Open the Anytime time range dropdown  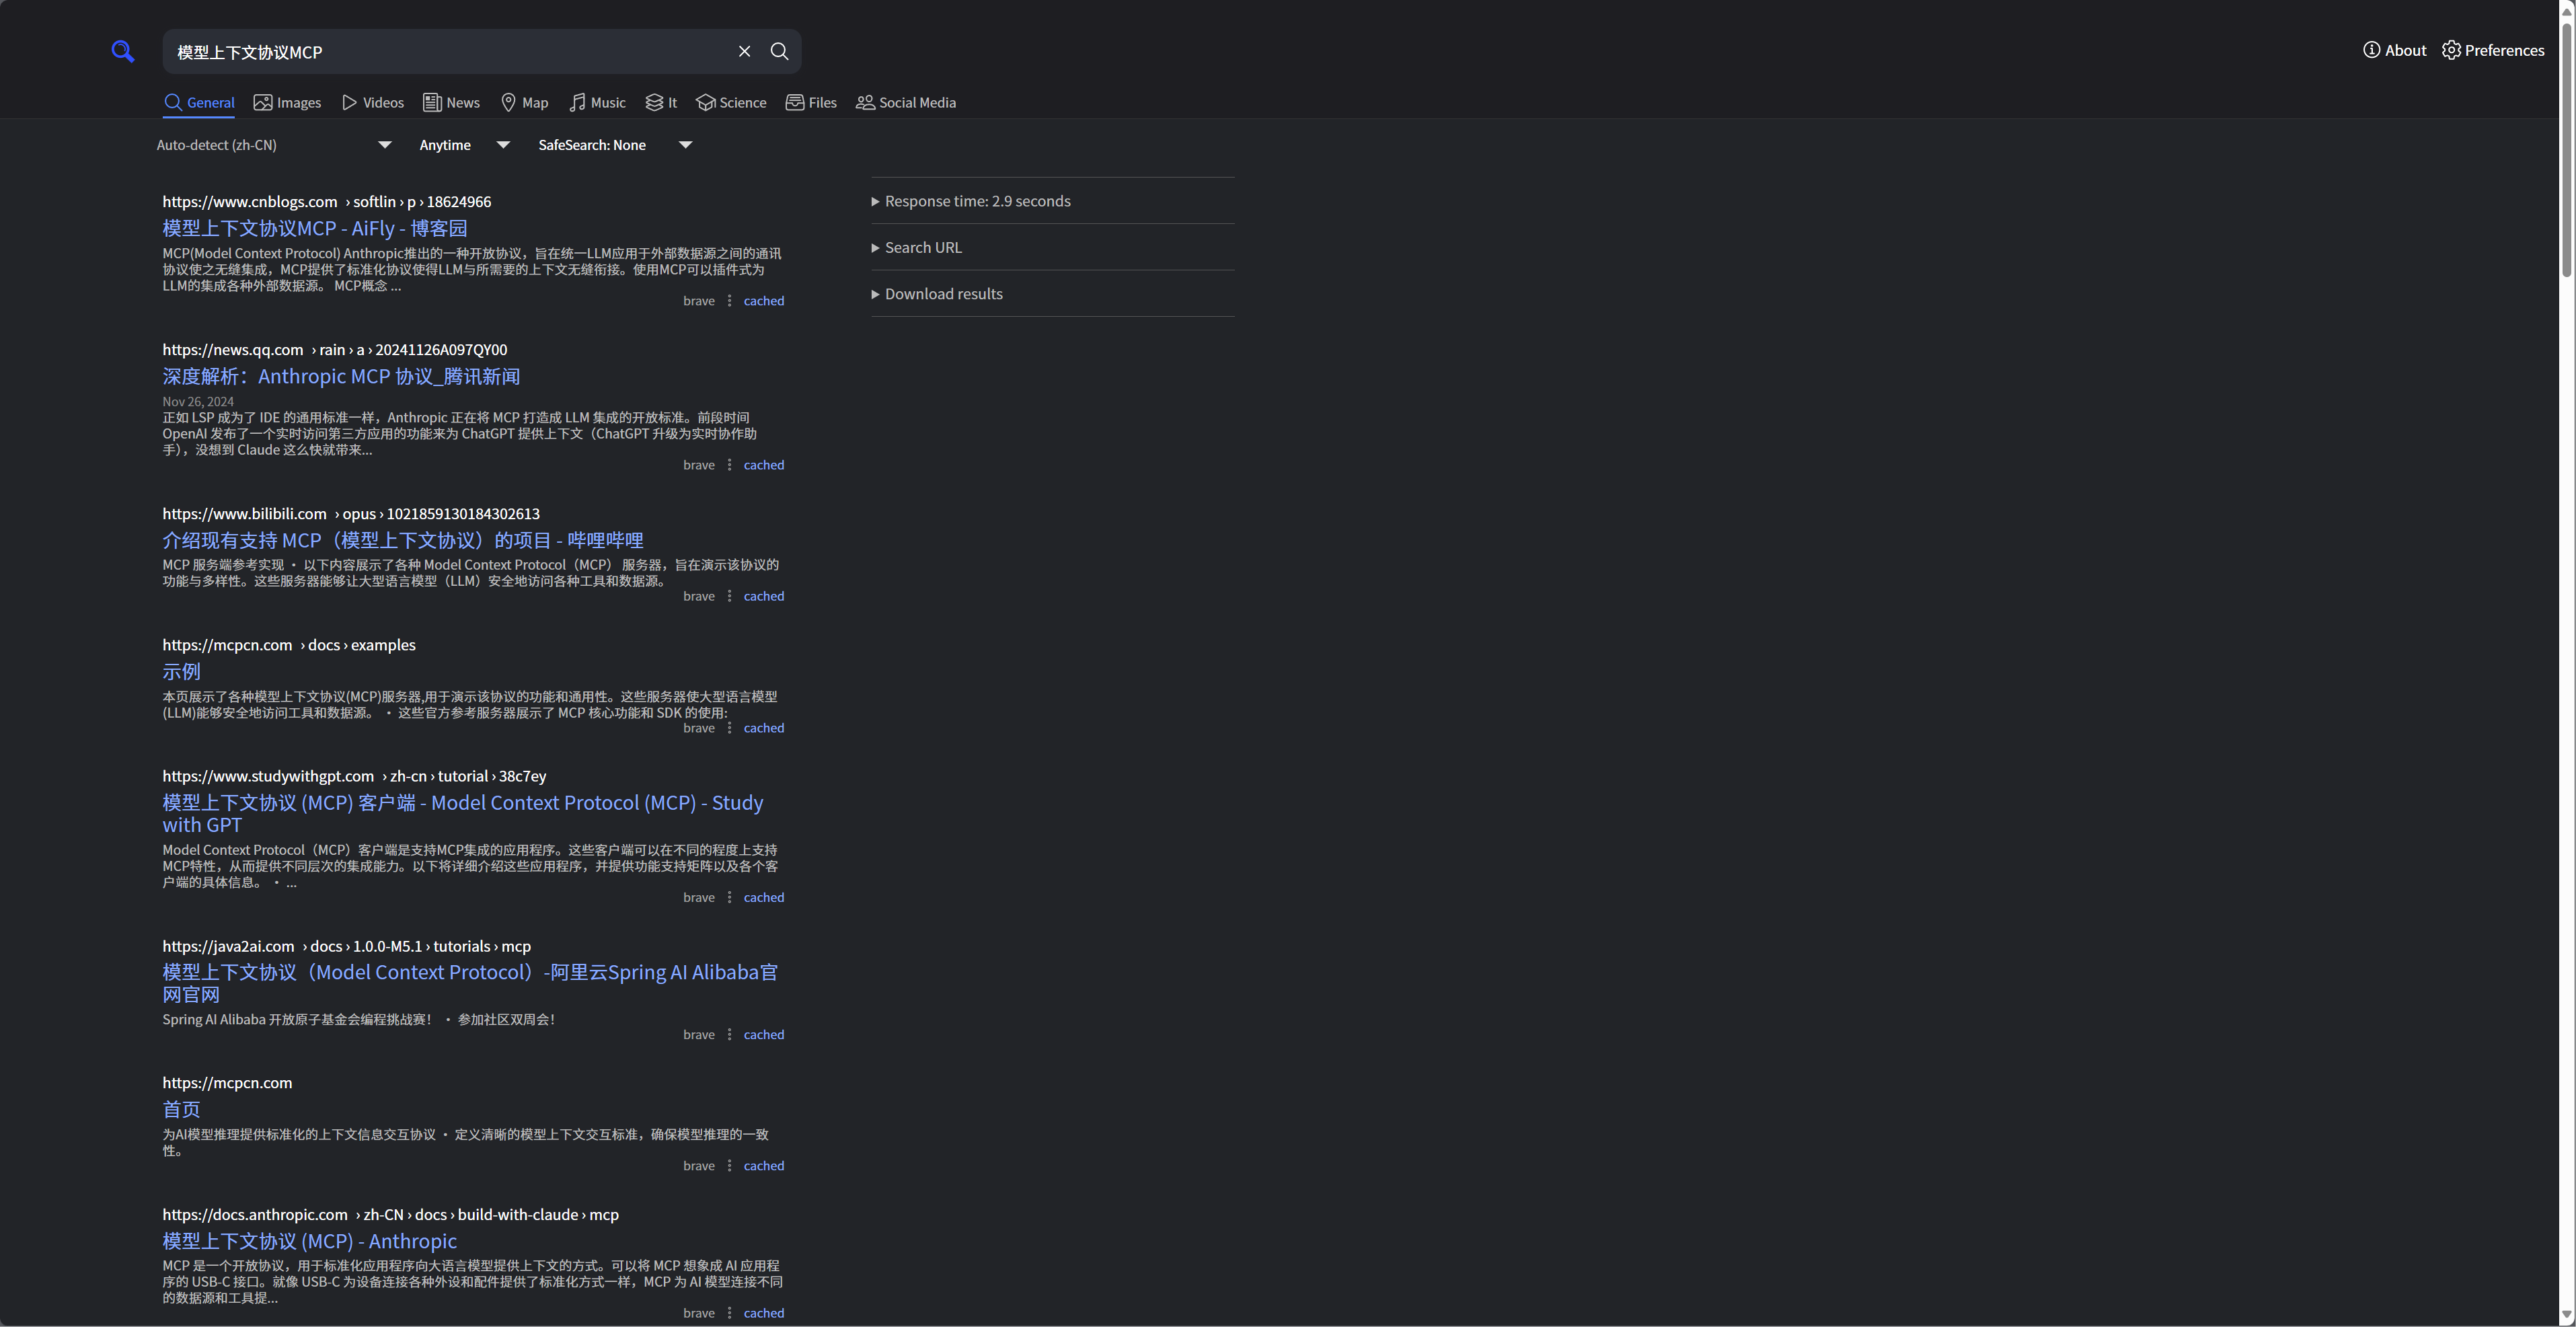pyautogui.click(x=465, y=145)
